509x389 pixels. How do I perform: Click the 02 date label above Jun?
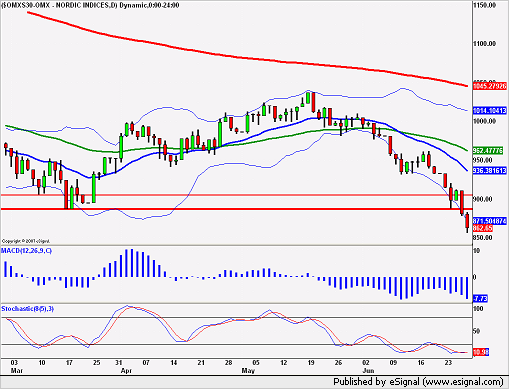[x=366, y=363]
